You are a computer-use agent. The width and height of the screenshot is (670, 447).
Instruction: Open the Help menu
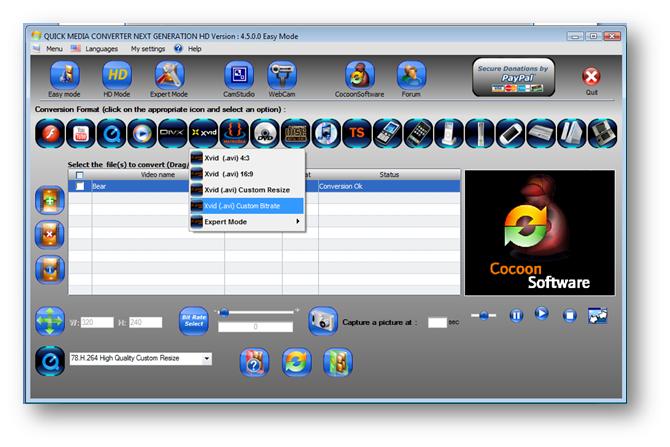194,49
